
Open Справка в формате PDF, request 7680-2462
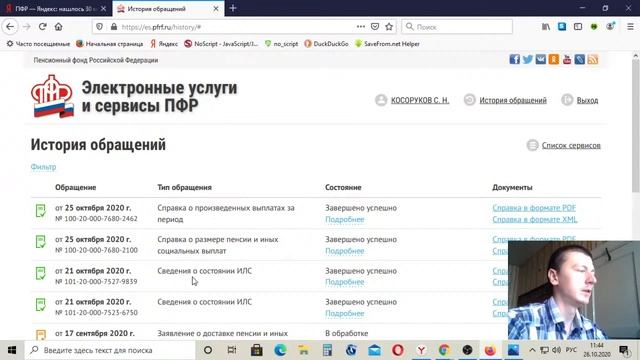pos(534,208)
